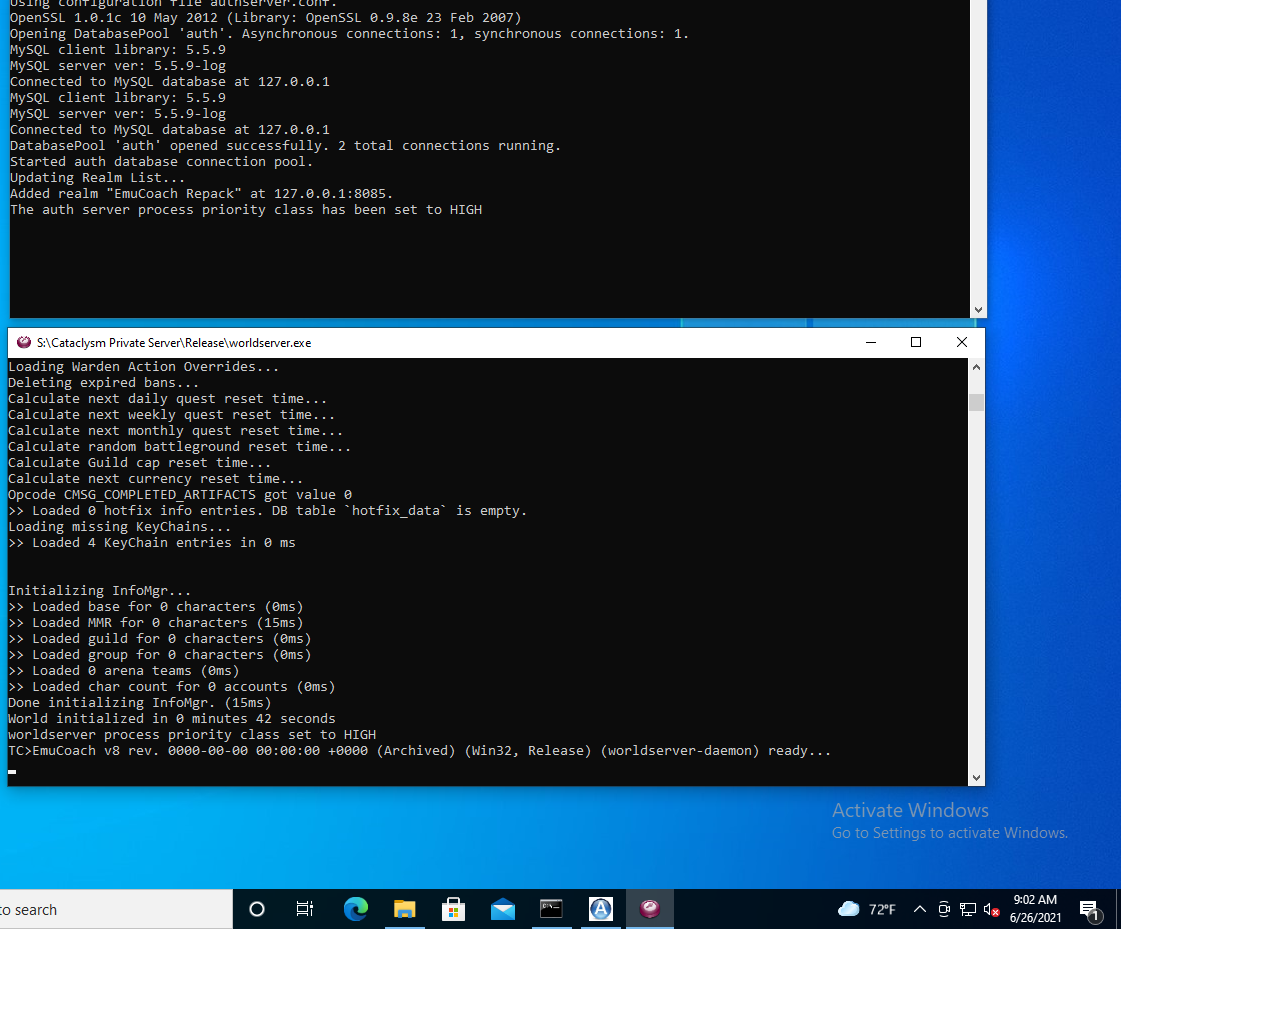The height and width of the screenshot is (1024, 1280).
Task: Open Task View on the taskbar
Action: (x=305, y=909)
